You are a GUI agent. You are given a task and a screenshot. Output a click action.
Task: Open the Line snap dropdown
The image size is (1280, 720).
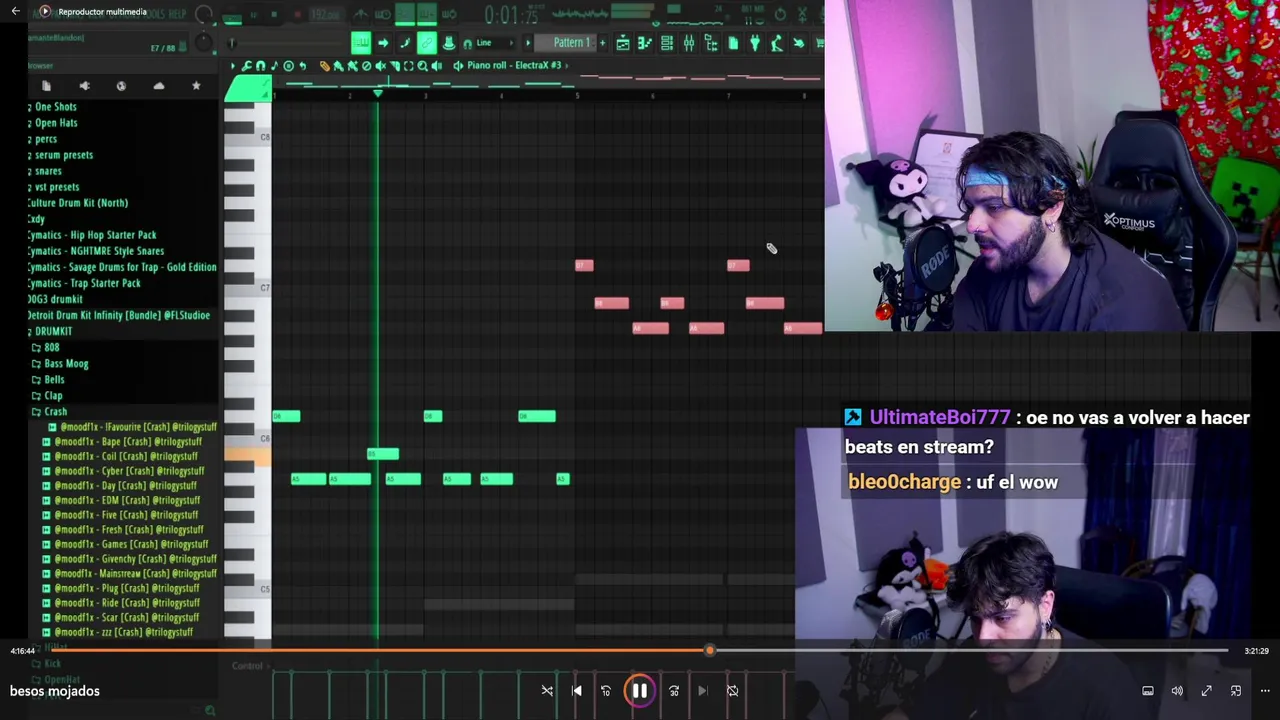[495, 43]
